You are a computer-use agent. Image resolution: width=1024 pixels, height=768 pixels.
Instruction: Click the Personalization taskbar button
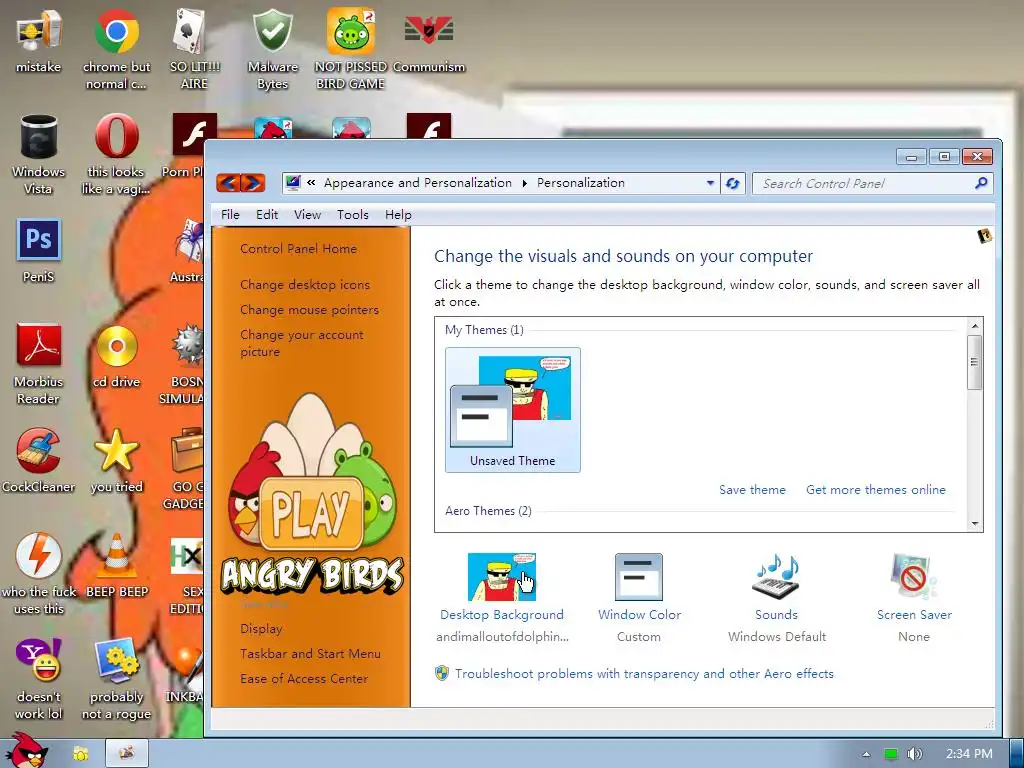(127, 753)
